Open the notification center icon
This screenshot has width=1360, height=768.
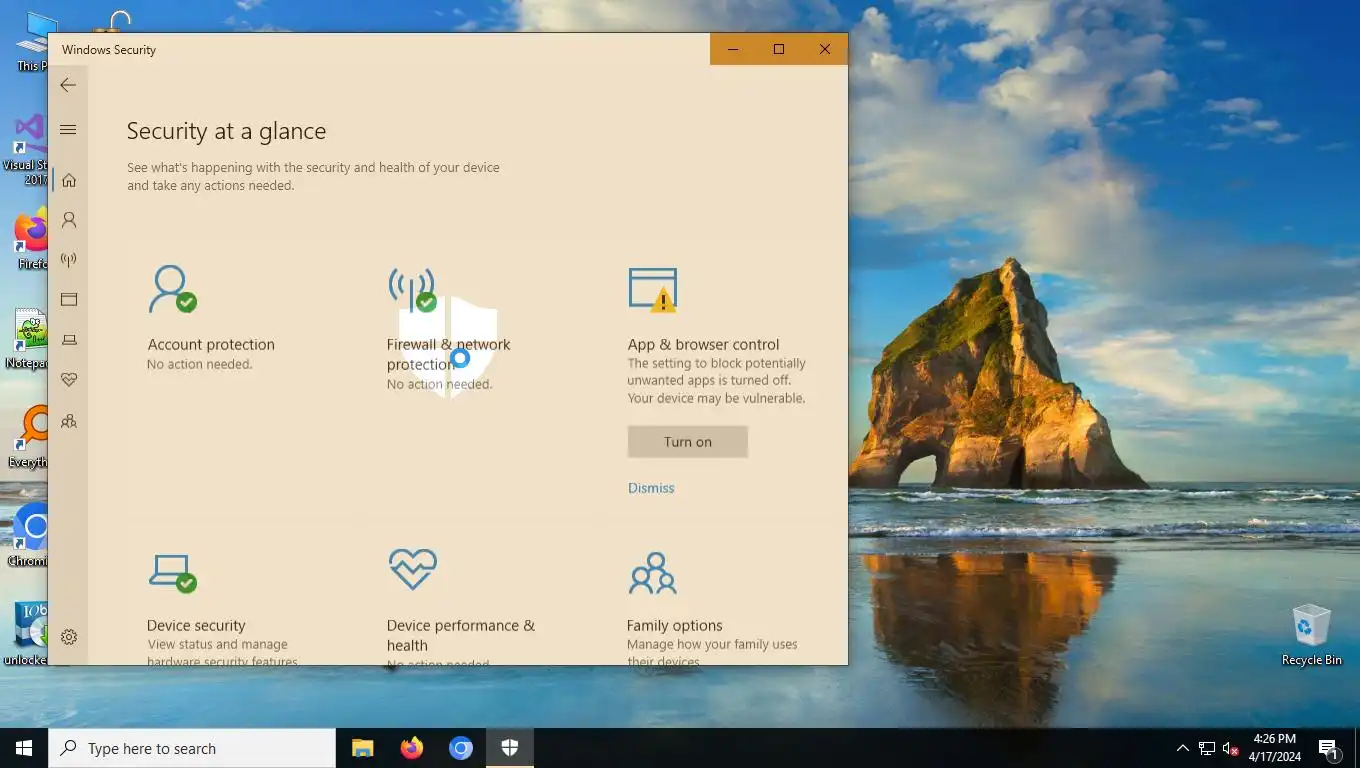pos(1329,748)
